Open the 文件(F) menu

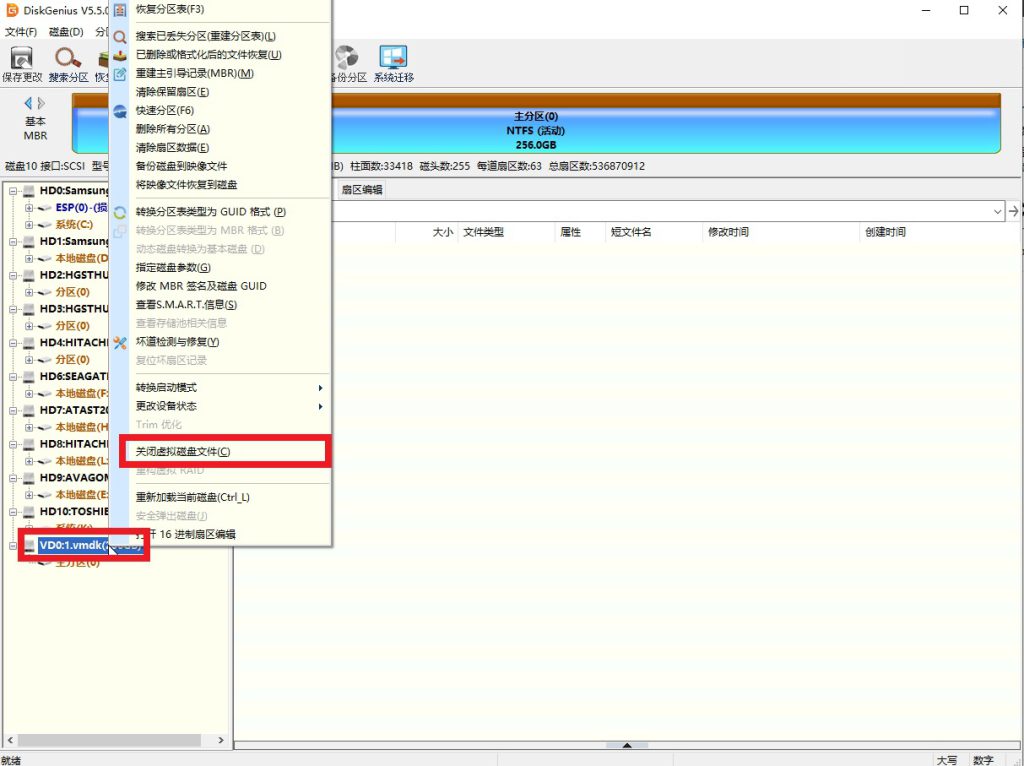[21, 32]
